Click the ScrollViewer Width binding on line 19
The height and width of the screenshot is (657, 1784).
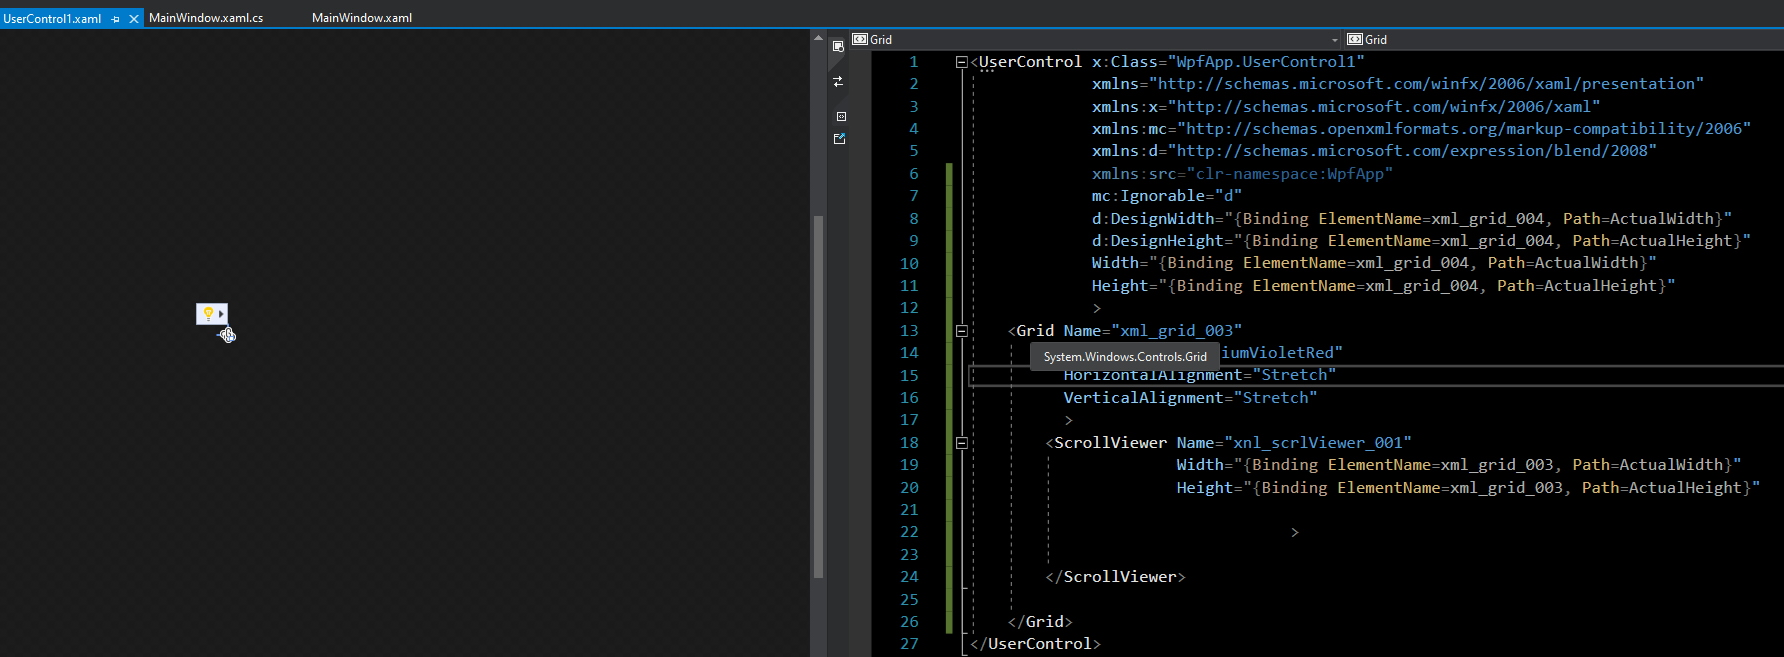1459,464
